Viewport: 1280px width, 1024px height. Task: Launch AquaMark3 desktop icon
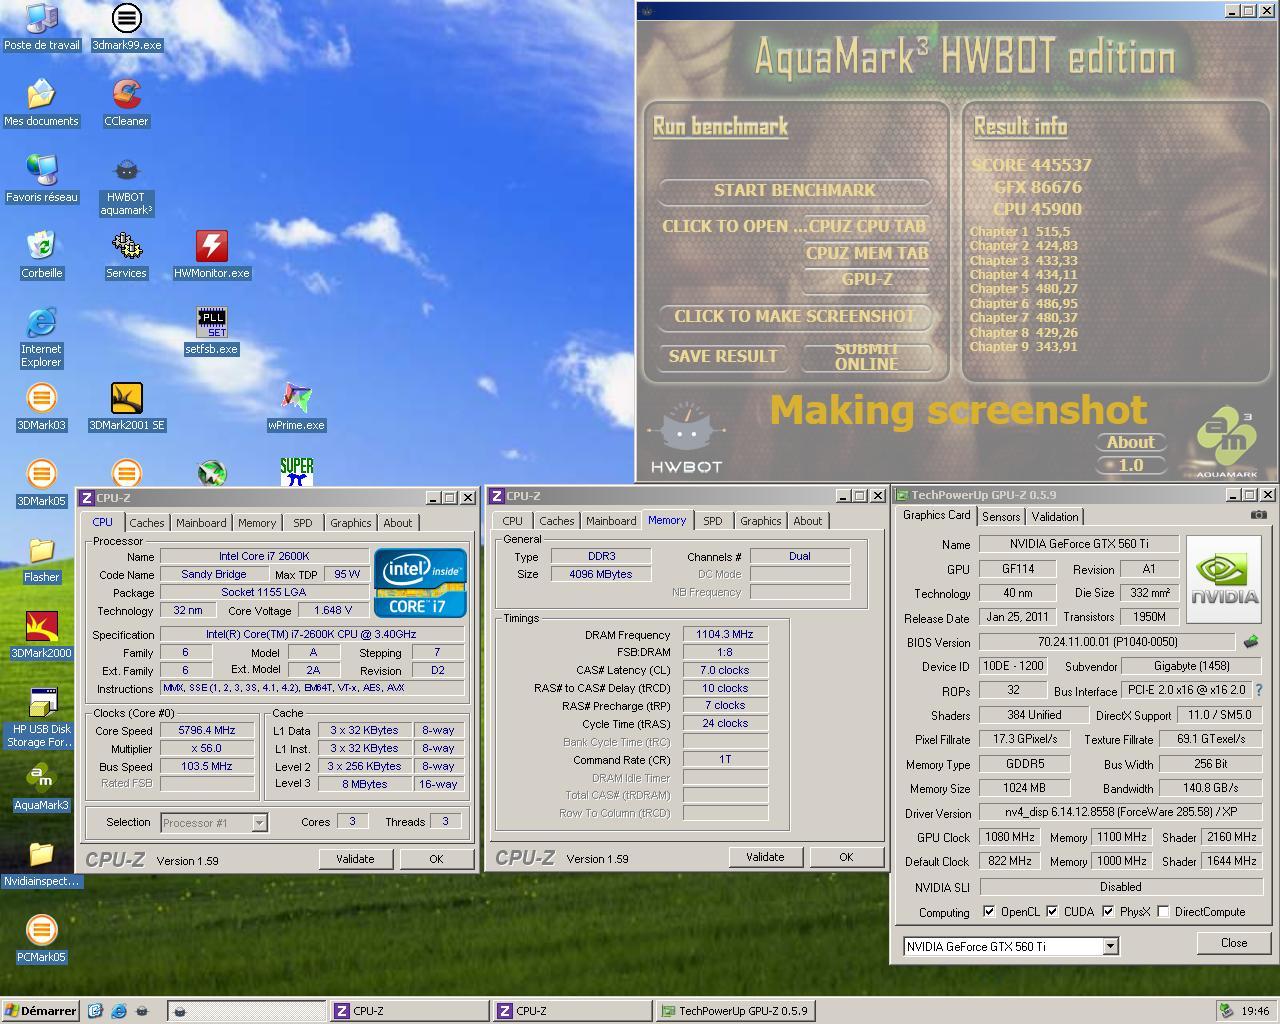pyautogui.click(x=41, y=787)
